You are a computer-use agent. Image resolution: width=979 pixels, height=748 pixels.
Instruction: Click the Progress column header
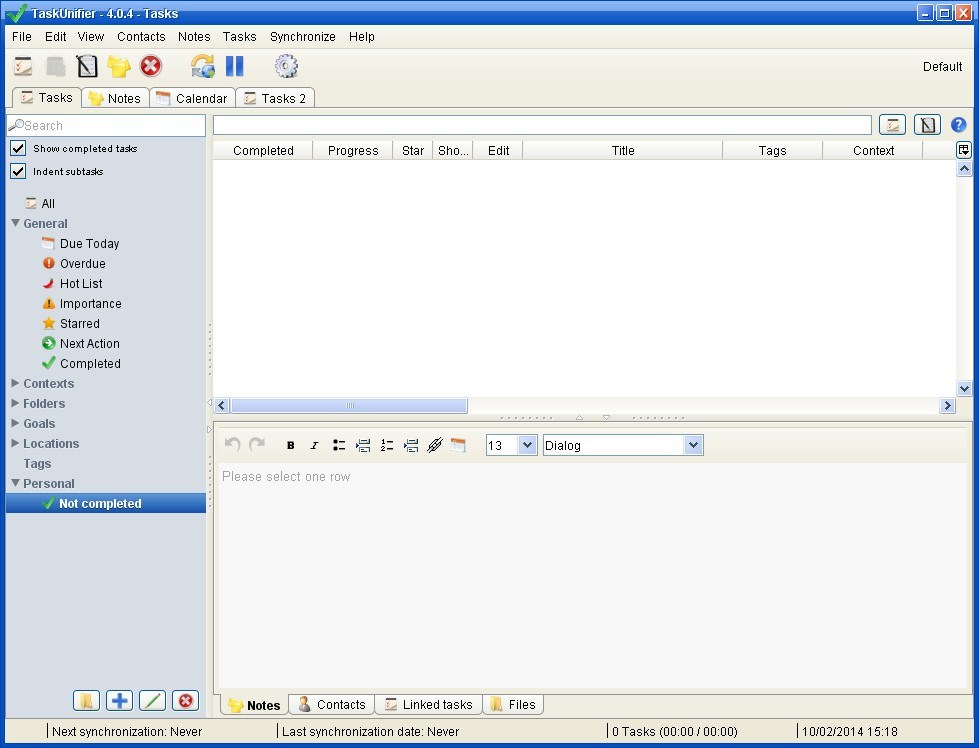353,150
